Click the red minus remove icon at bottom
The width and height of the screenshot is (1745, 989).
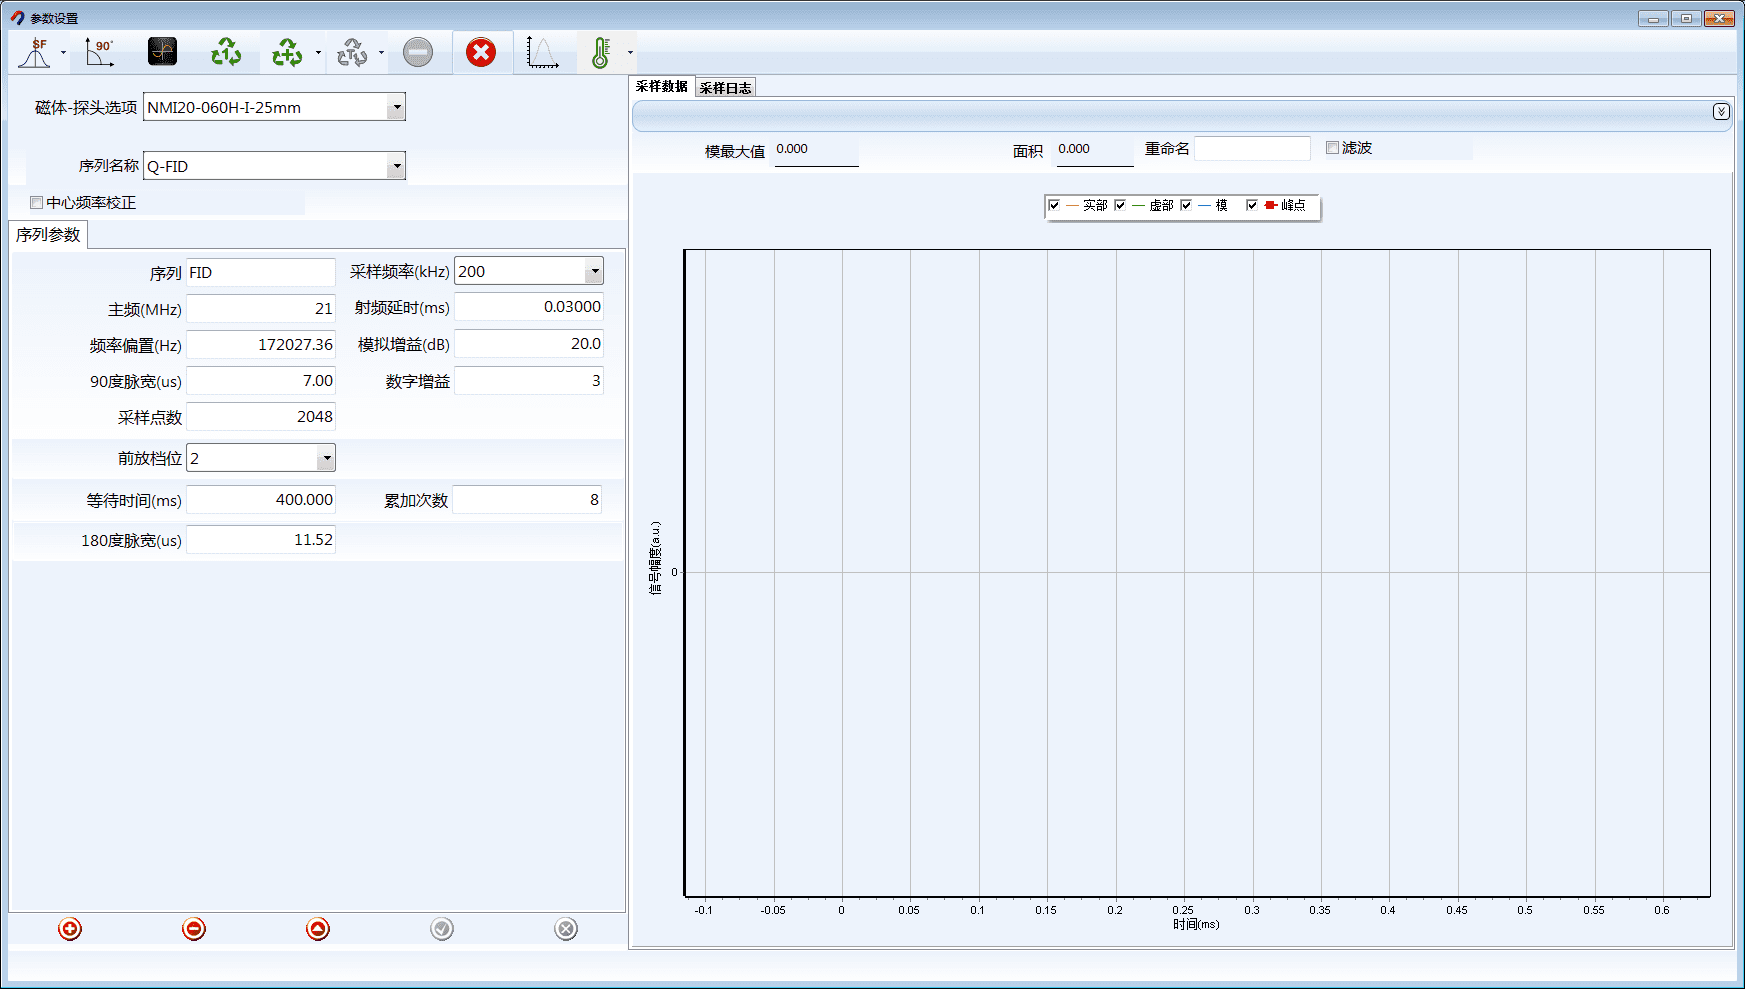194,929
